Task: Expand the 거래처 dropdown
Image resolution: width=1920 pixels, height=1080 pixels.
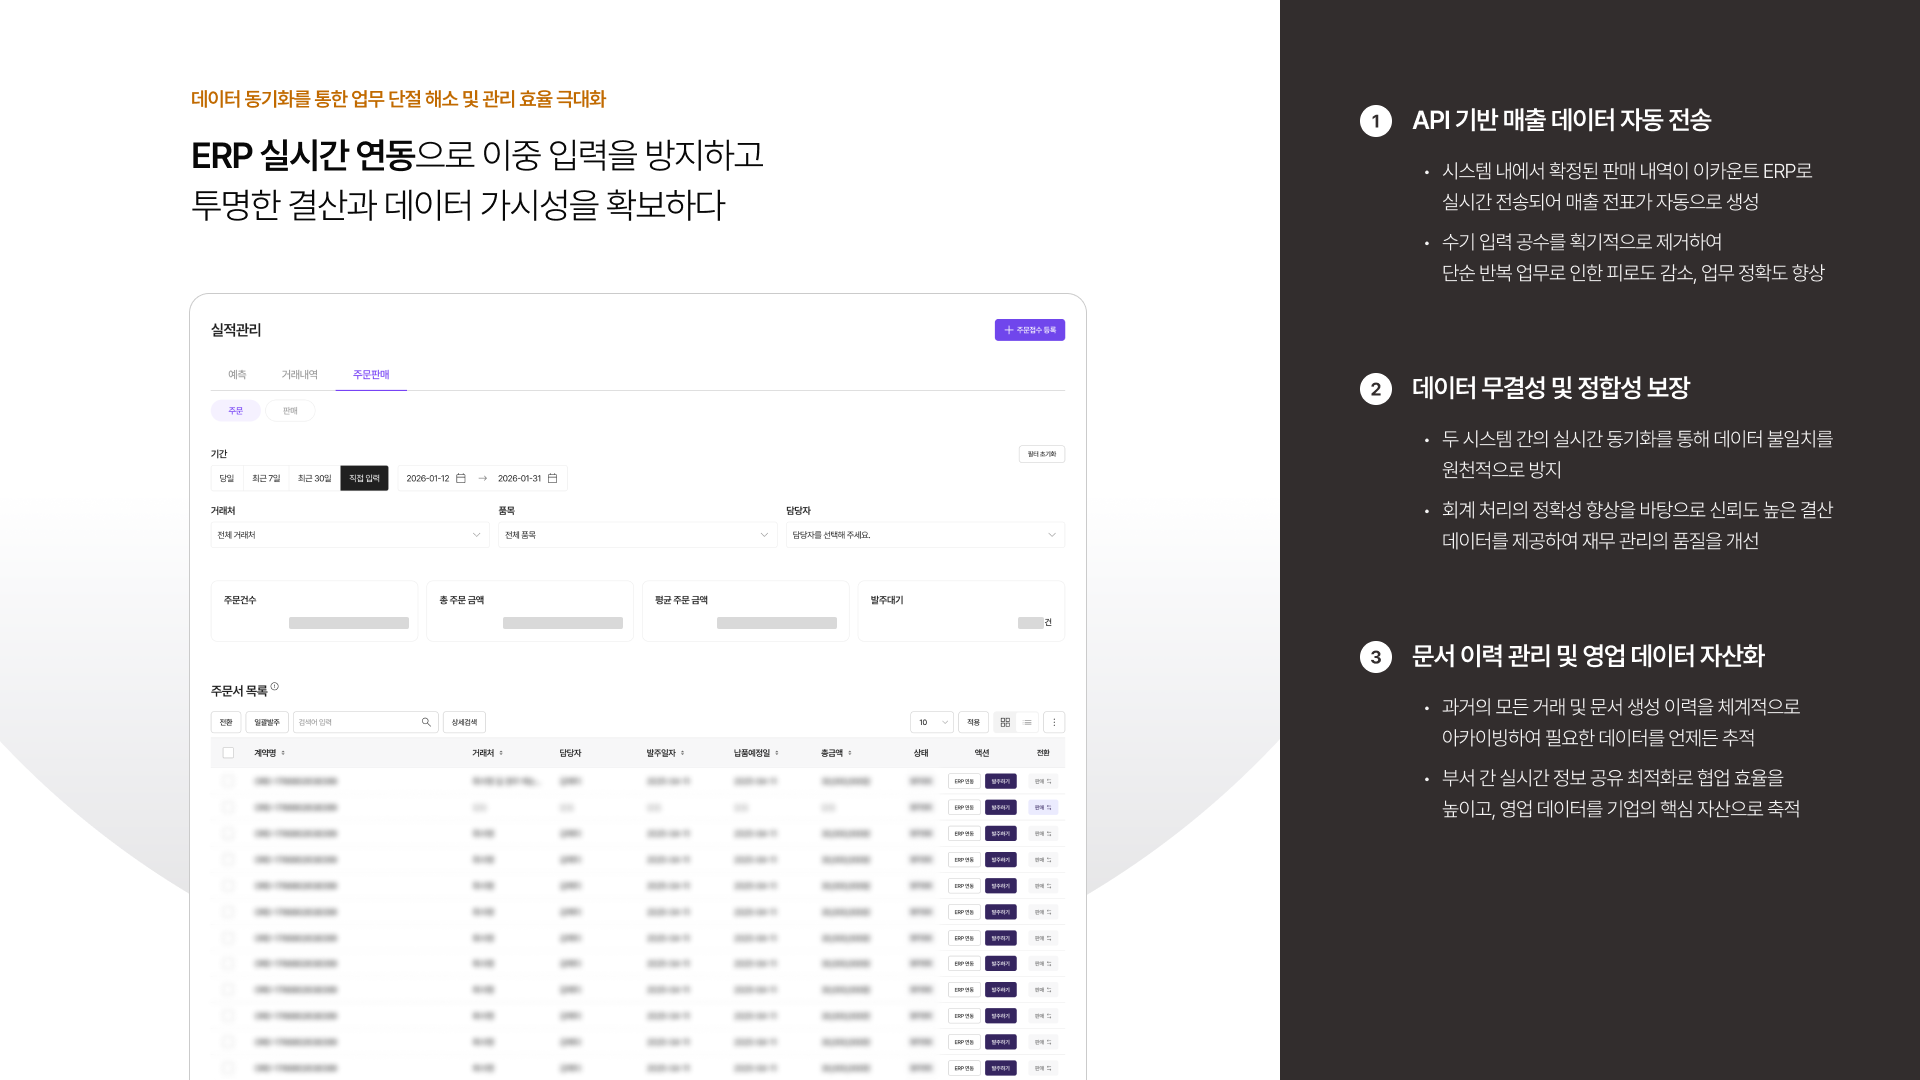Action: click(349, 535)
